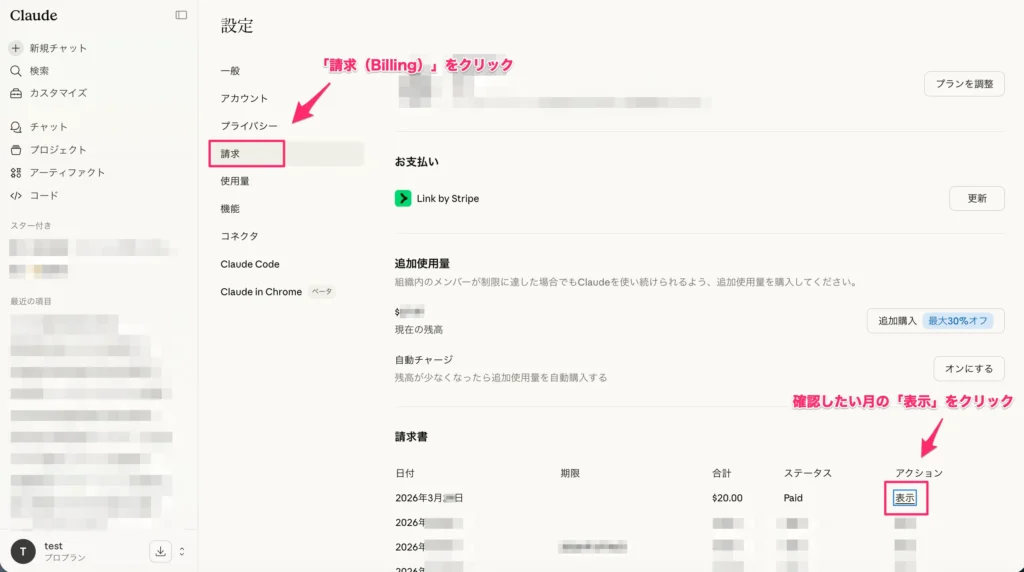Open the March 2026 invoice with 表示
Image resolution: width=1024 pixels, height=572 pixels.
pos(904,498)
